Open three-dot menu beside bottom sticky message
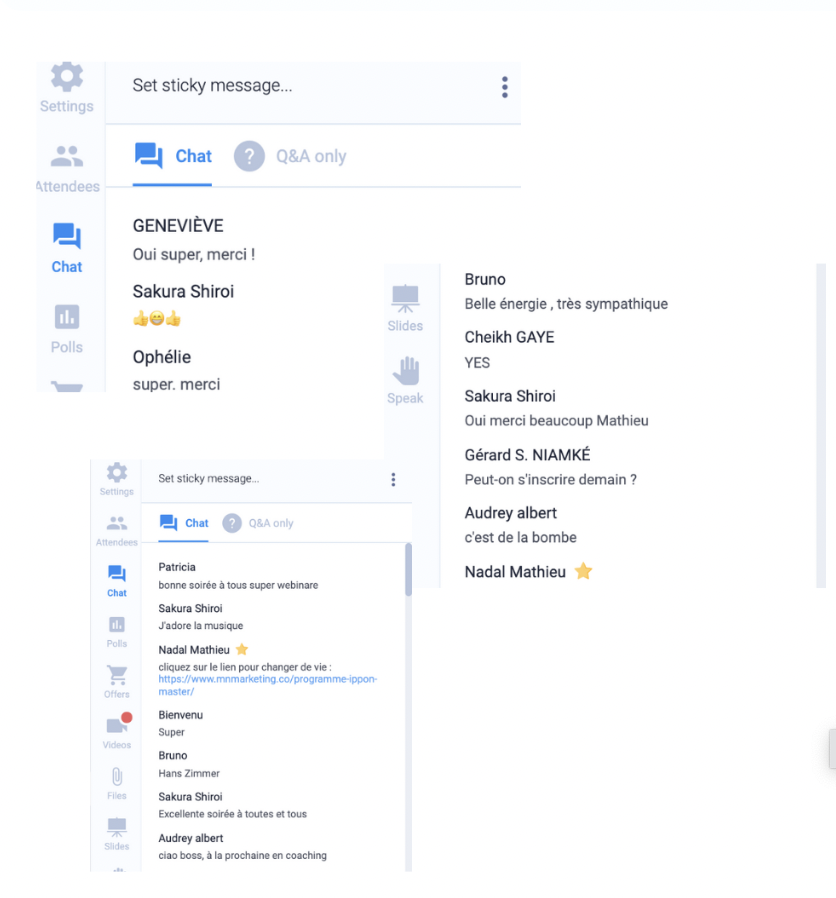The image size is (836, 898). 393,479
